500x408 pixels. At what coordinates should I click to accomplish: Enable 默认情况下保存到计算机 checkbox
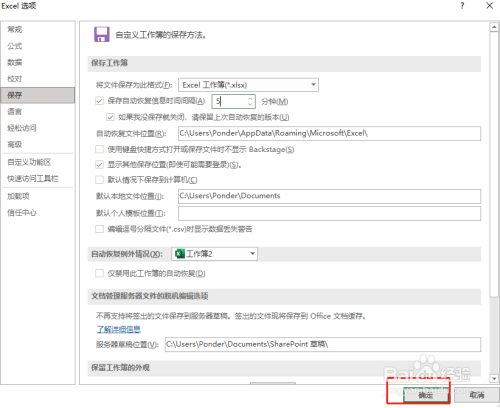coord(99,180)
